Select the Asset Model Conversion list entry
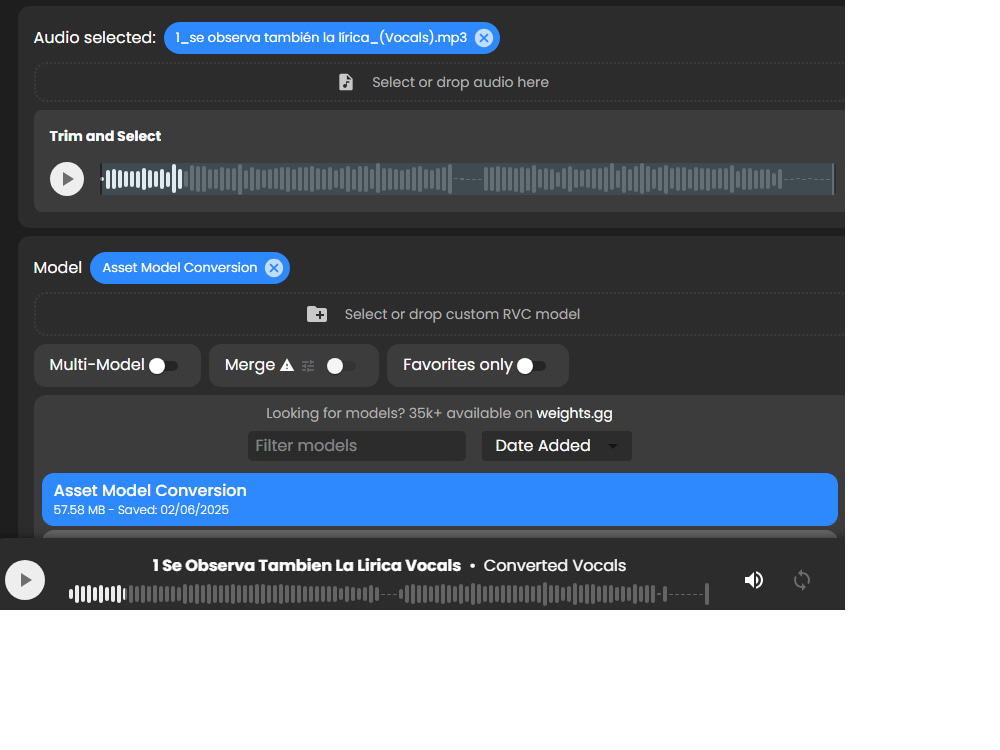This screenshot has height=750, width=1000. point(439,499)
